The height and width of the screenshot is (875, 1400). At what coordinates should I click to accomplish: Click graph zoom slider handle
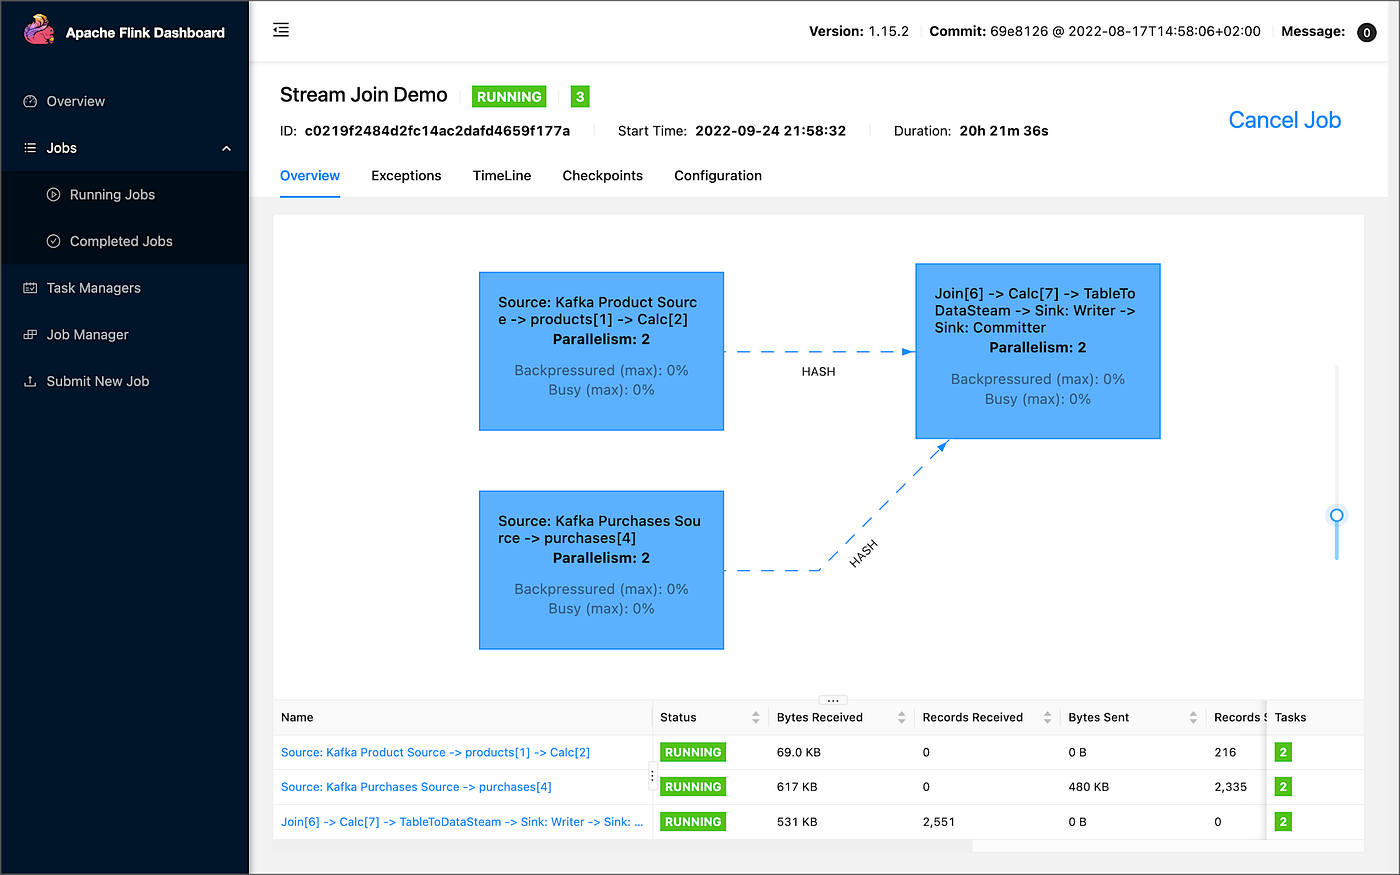click(x=1336, y=515)
